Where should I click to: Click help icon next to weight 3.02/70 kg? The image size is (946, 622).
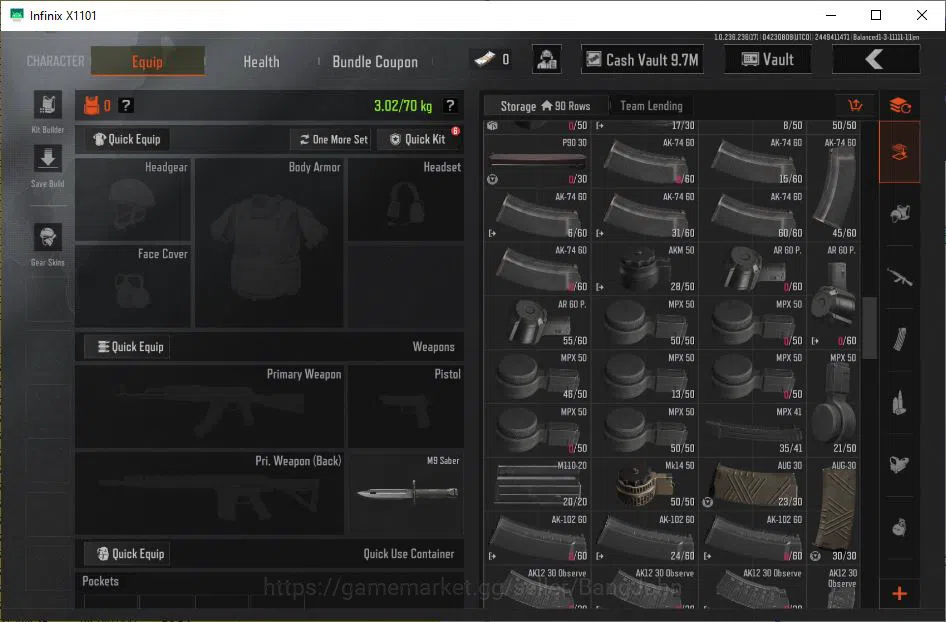450,106
